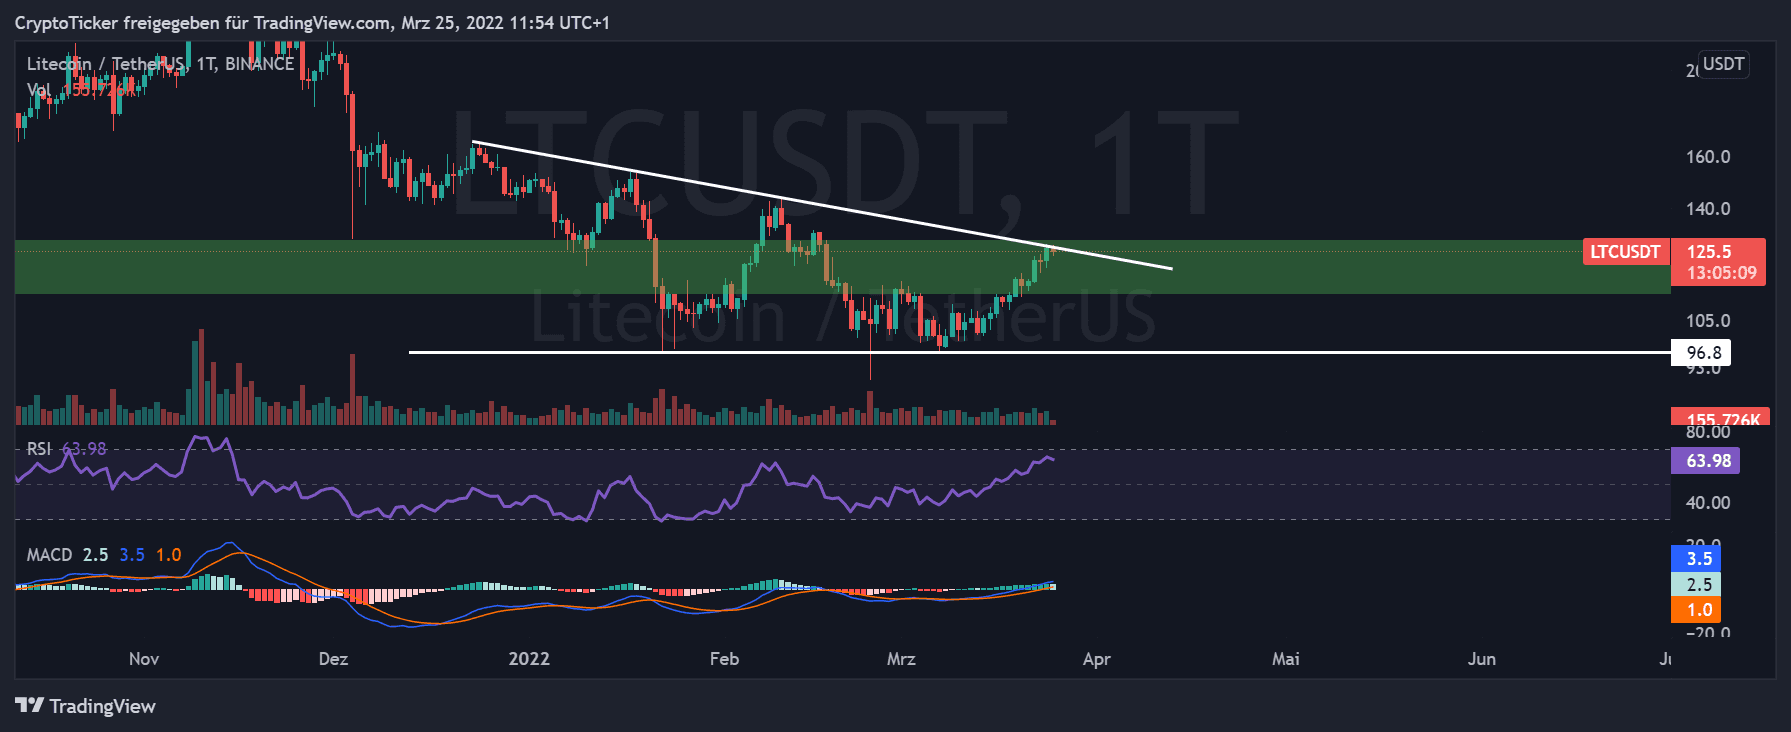Click the orange MACD 1.0 value tag

[1696, 610]
